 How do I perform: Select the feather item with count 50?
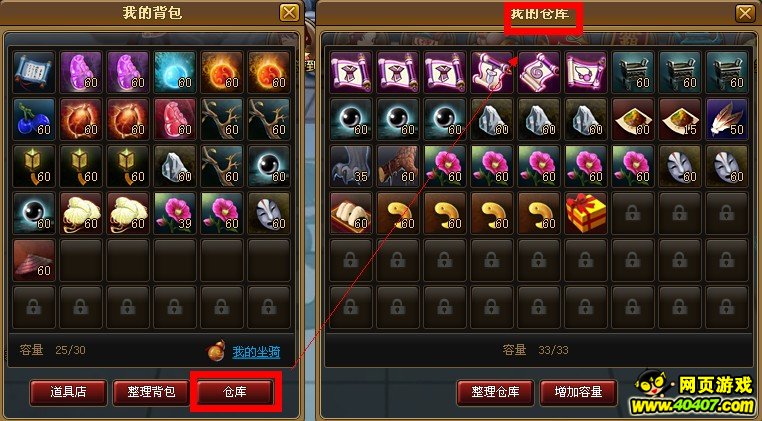click(x=727, y=119)
